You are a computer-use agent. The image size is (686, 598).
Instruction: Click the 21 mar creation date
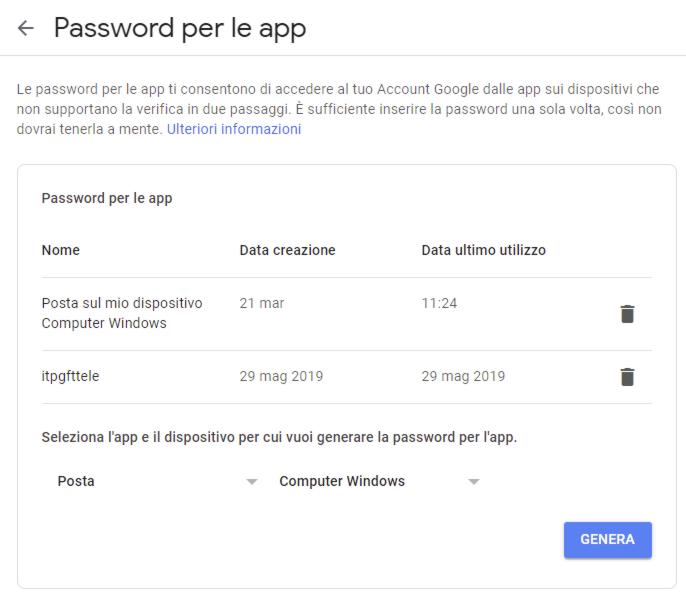[262, 303]
